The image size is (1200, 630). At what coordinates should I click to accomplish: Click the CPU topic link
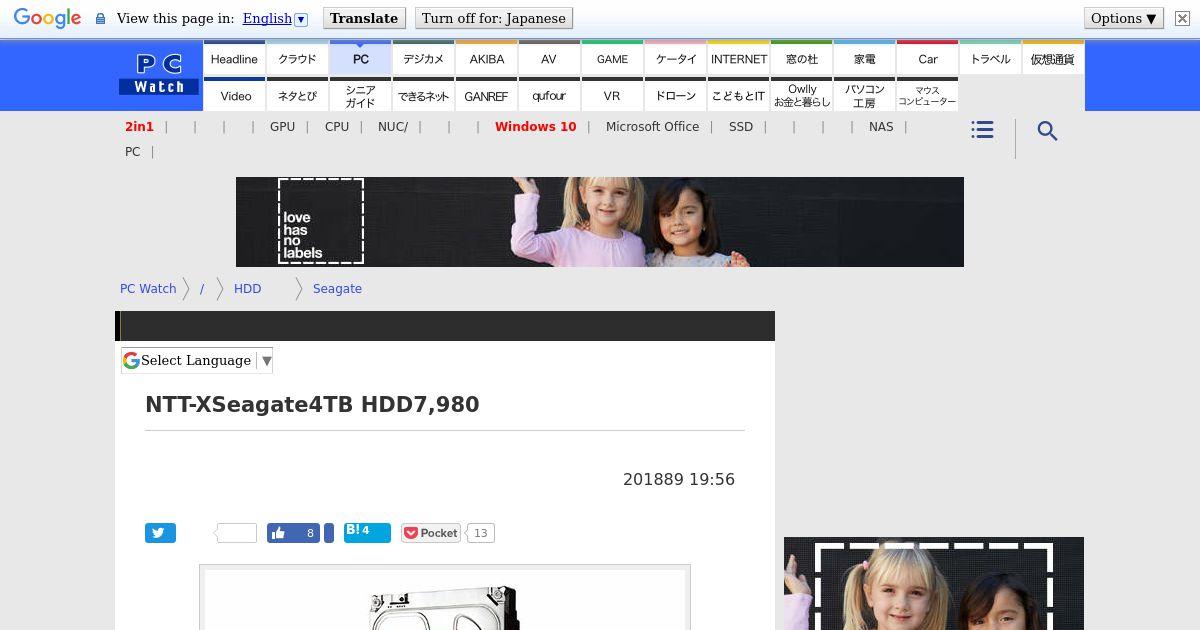pyautogui.click(x=337, y=126)
